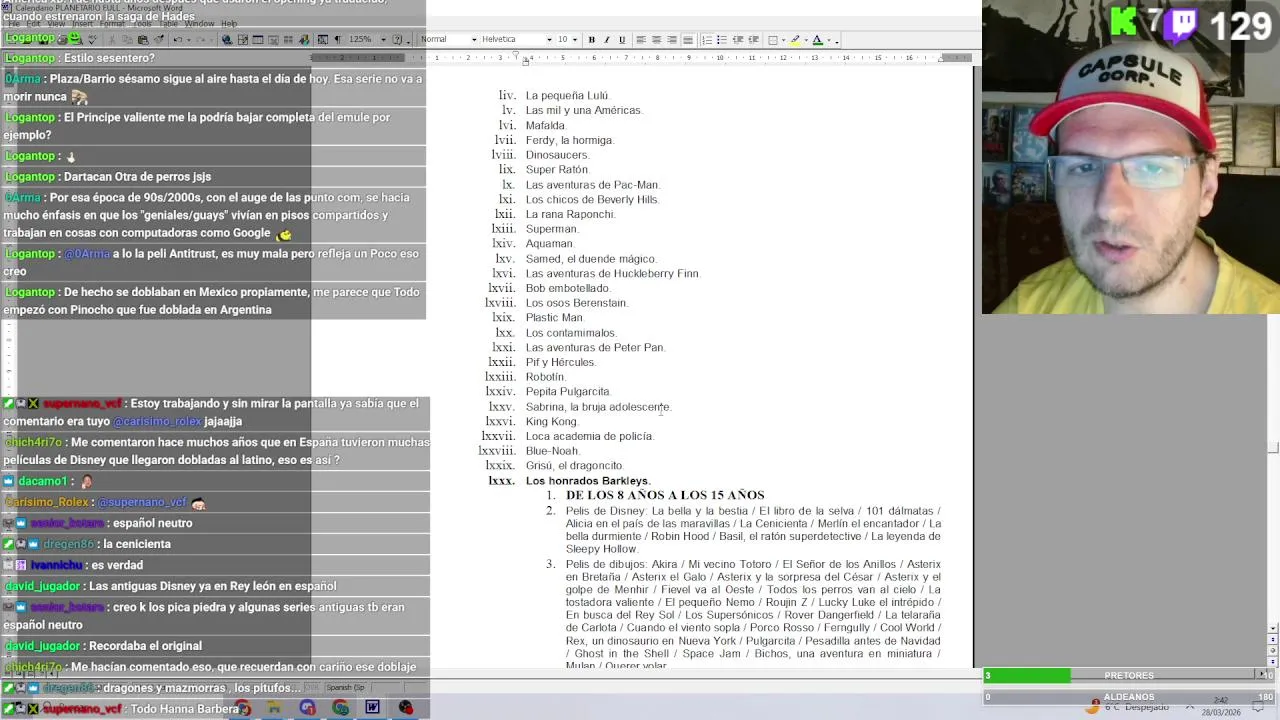Apply bulleted list formatting
Screen dimensions: 1280x720
click(722, 40)
